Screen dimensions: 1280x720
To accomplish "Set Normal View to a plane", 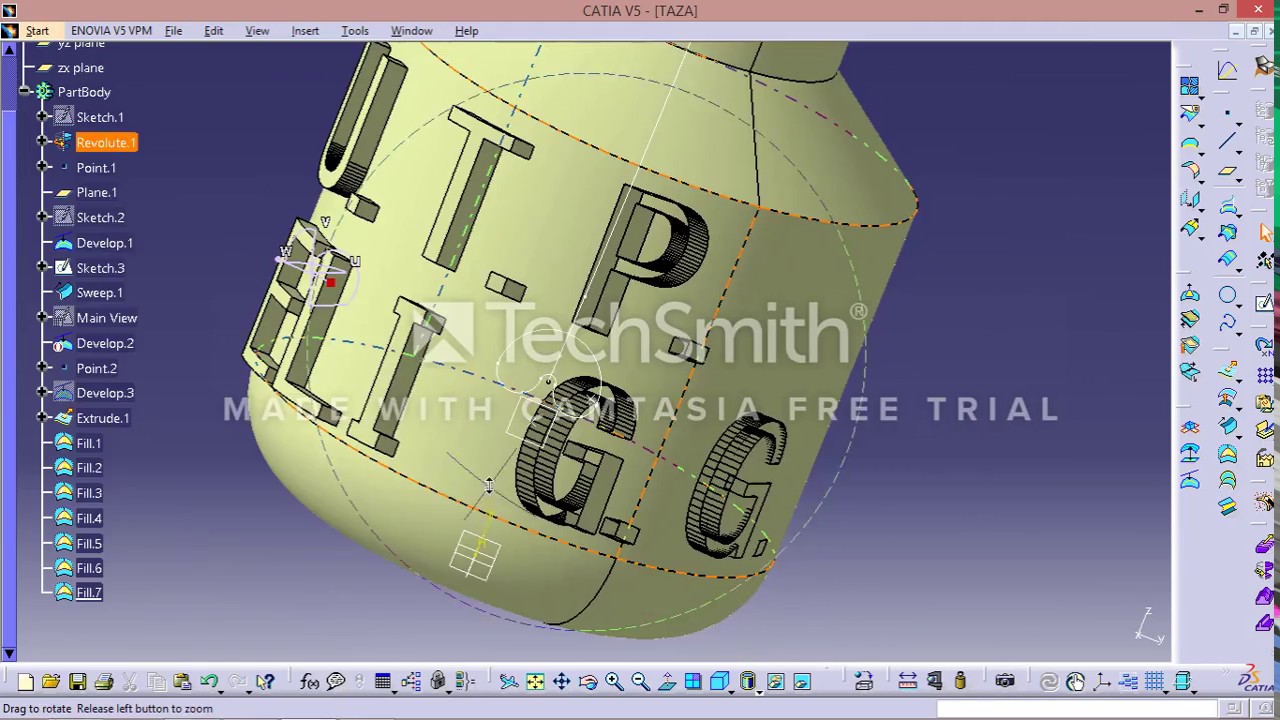I will 667,682.
